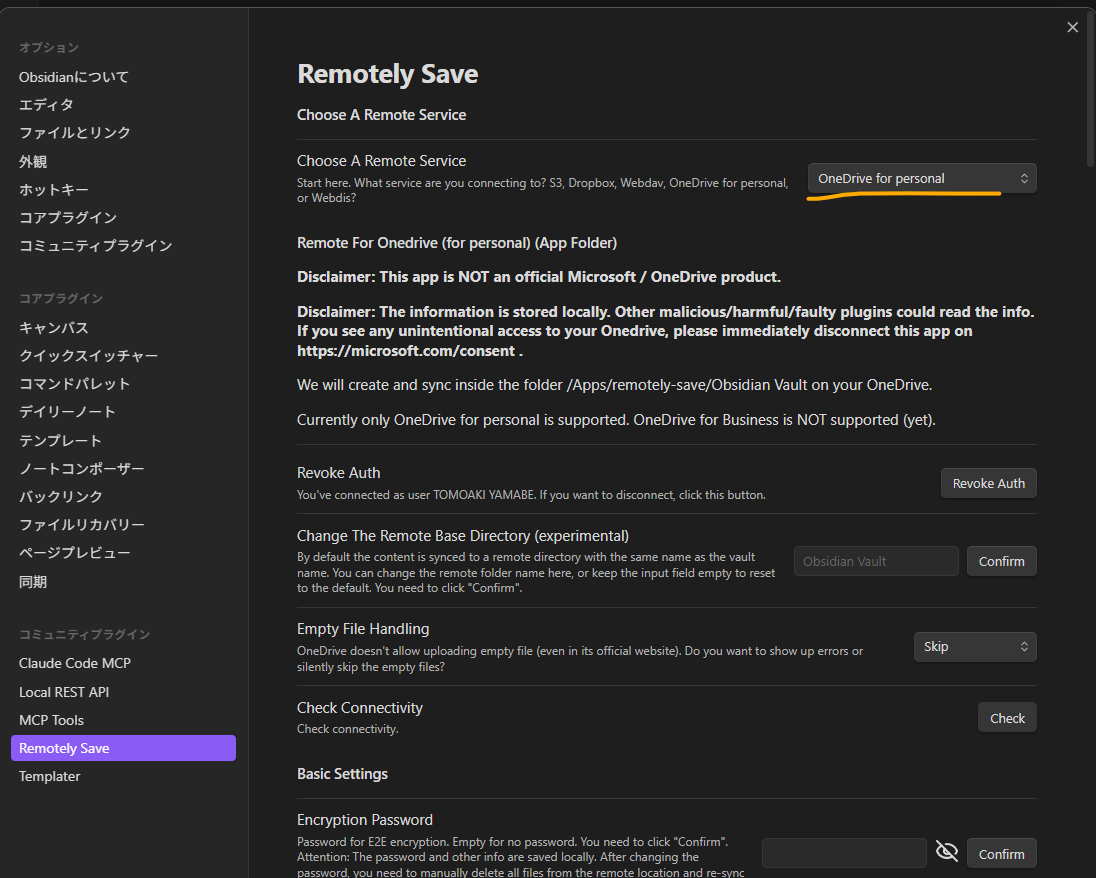Viewport: 1096px width, 878px height.
Task: Toggle password visibility eye icon
Action: click(946, 851)
